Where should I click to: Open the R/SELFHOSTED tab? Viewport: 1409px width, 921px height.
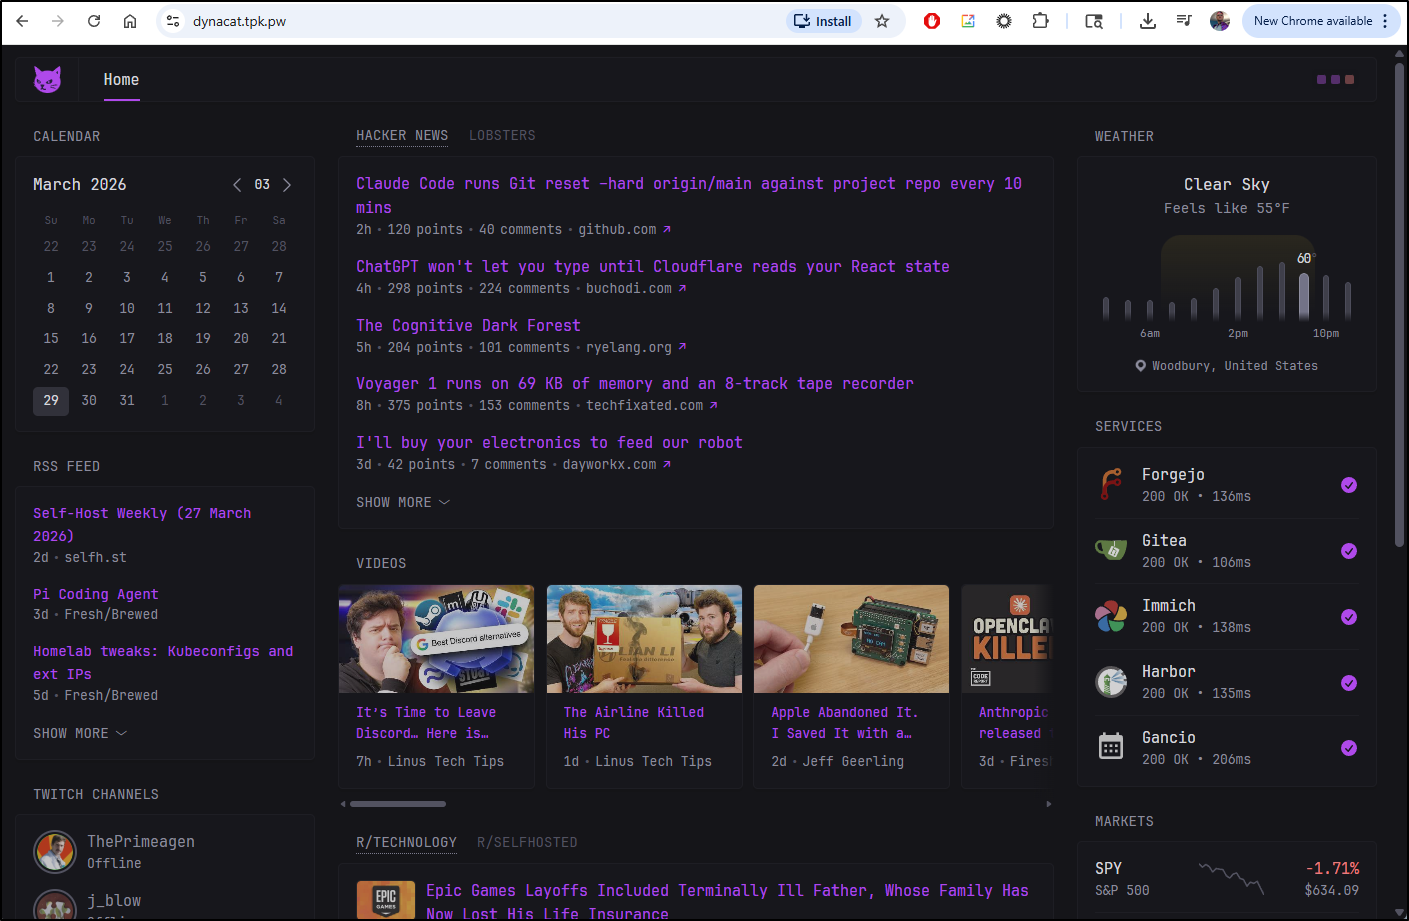pos(527,842)
